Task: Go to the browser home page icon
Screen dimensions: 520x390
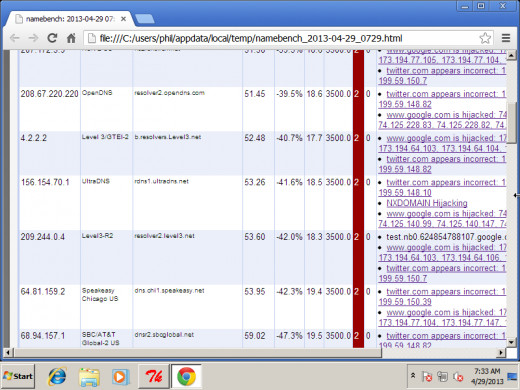Action: pyautogui.click(x=71, y=38)
